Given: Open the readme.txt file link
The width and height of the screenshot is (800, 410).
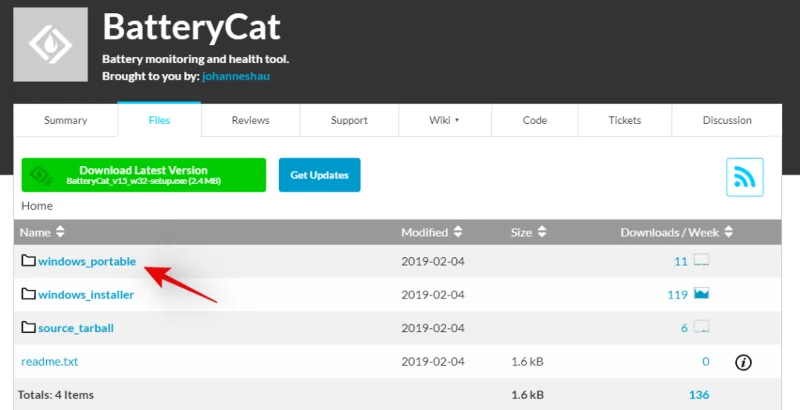Looking at the screenshot, I should (x=49, y=362).
